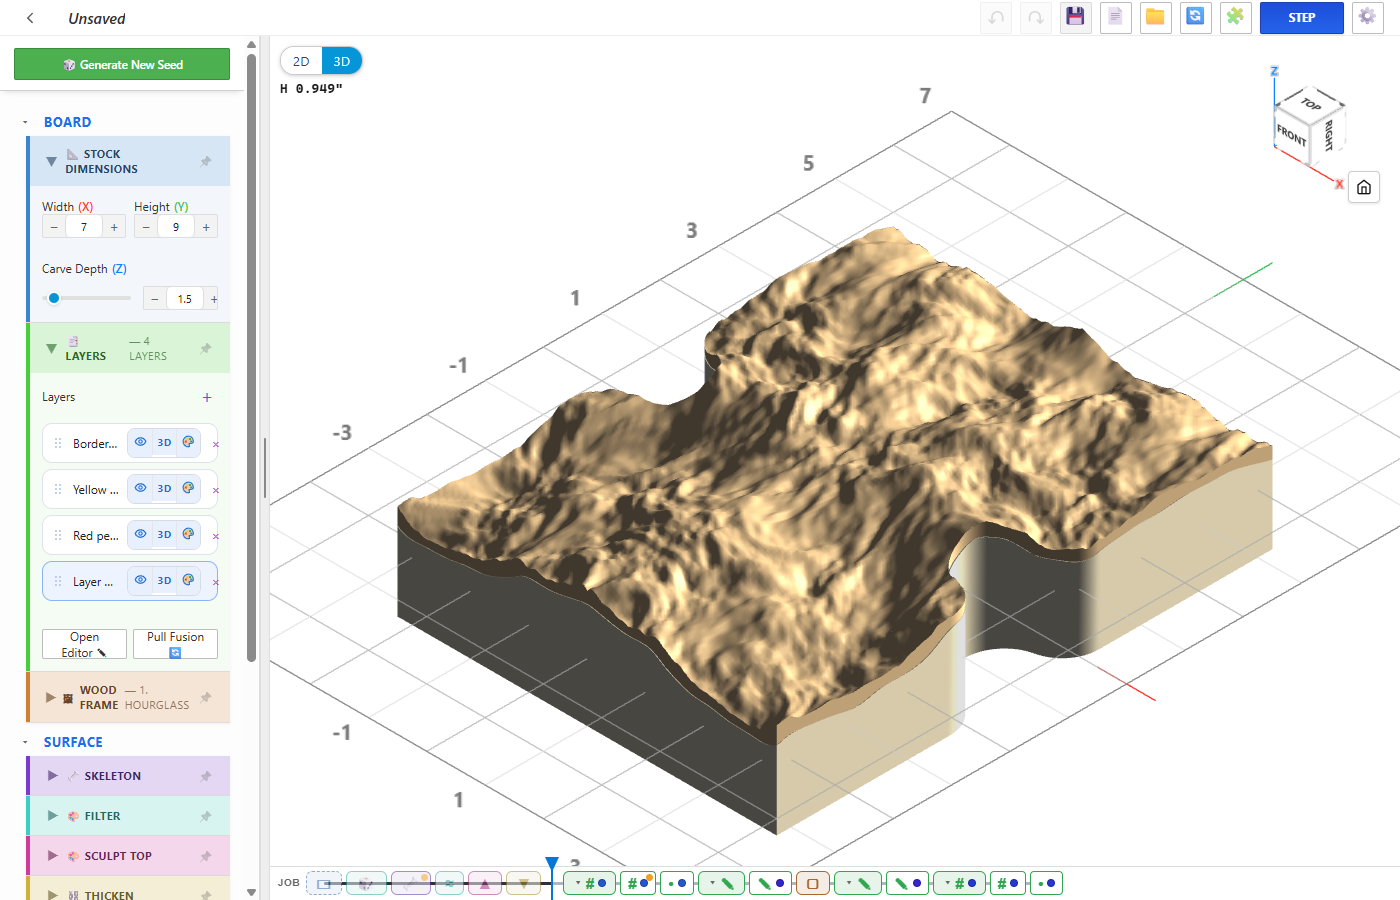Expand the Filter section
Viewport: 1400px width, 900px height.
(x=53, y=815)
